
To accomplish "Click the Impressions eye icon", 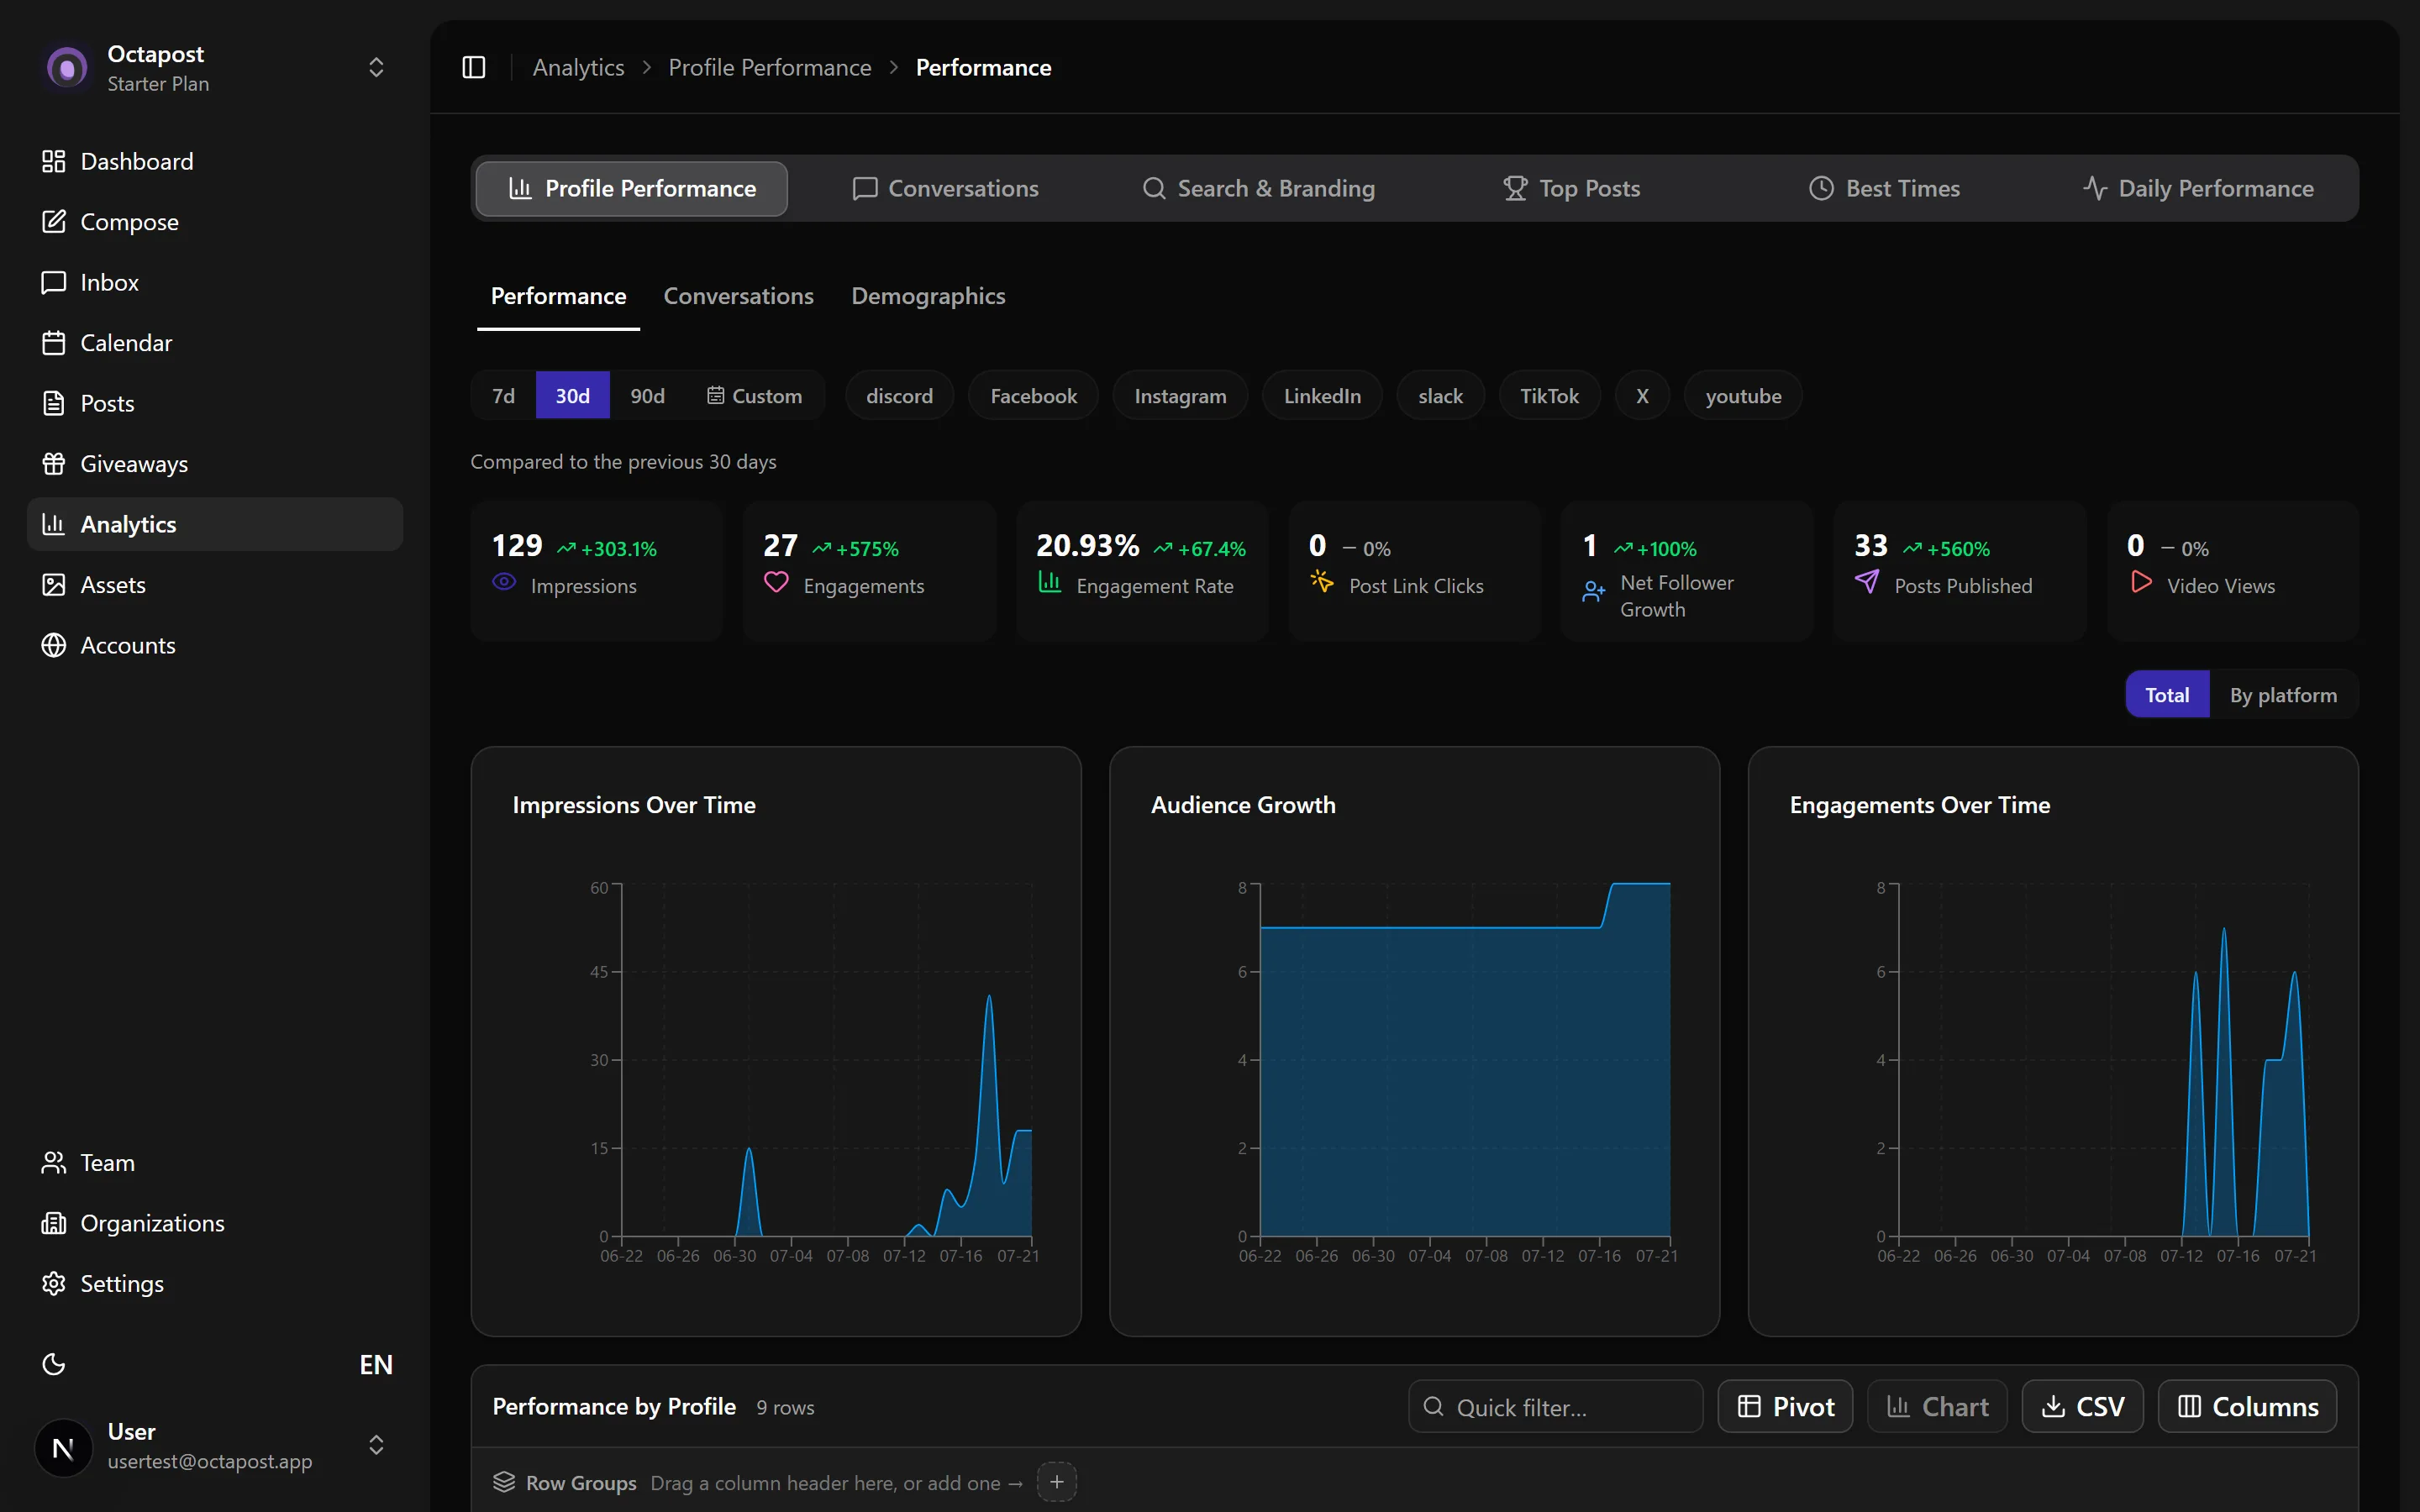I will click(504, 582).
